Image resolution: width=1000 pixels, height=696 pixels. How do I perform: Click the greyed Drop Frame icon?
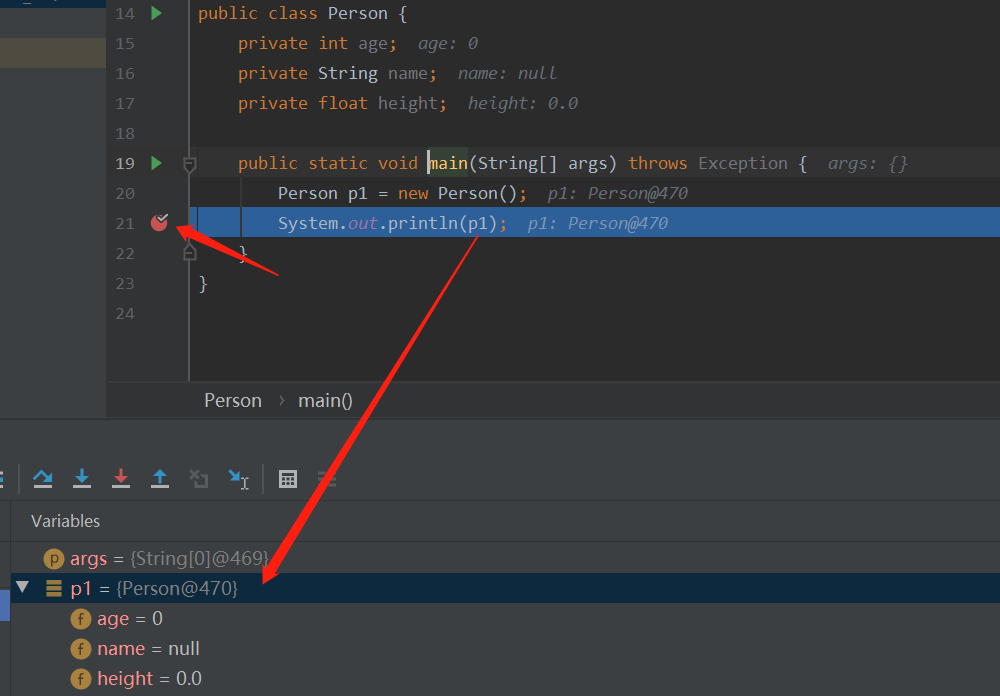199,478
